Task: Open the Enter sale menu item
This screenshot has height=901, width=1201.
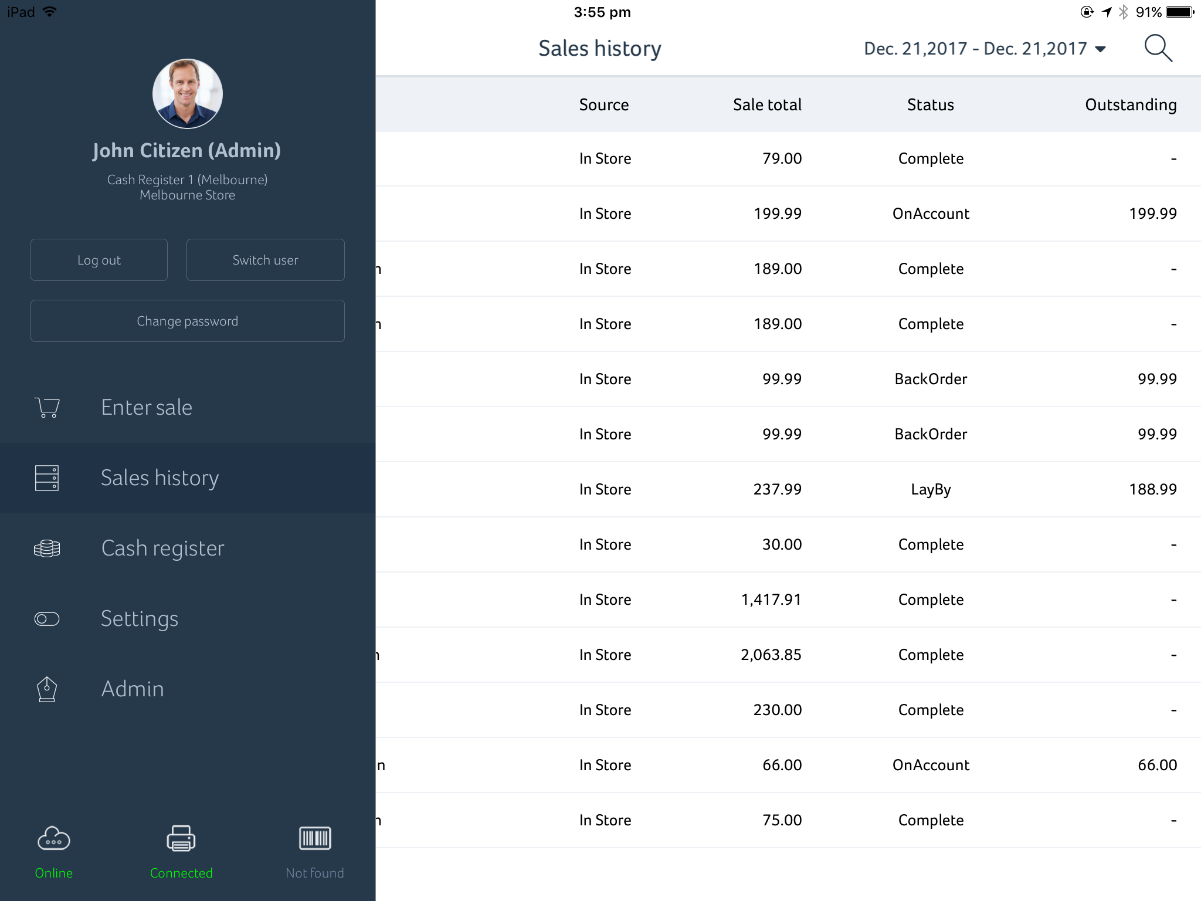Action: click(188, 407)
